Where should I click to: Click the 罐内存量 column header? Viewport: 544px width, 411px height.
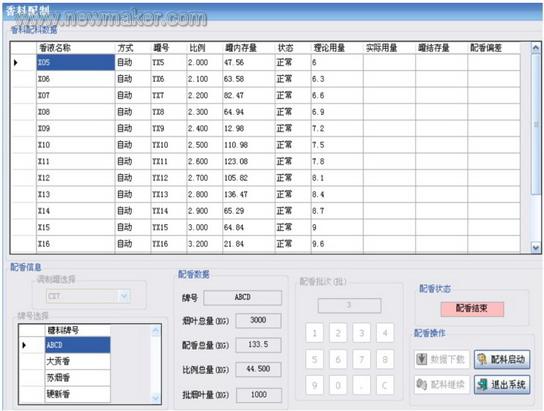coord(249,48)
